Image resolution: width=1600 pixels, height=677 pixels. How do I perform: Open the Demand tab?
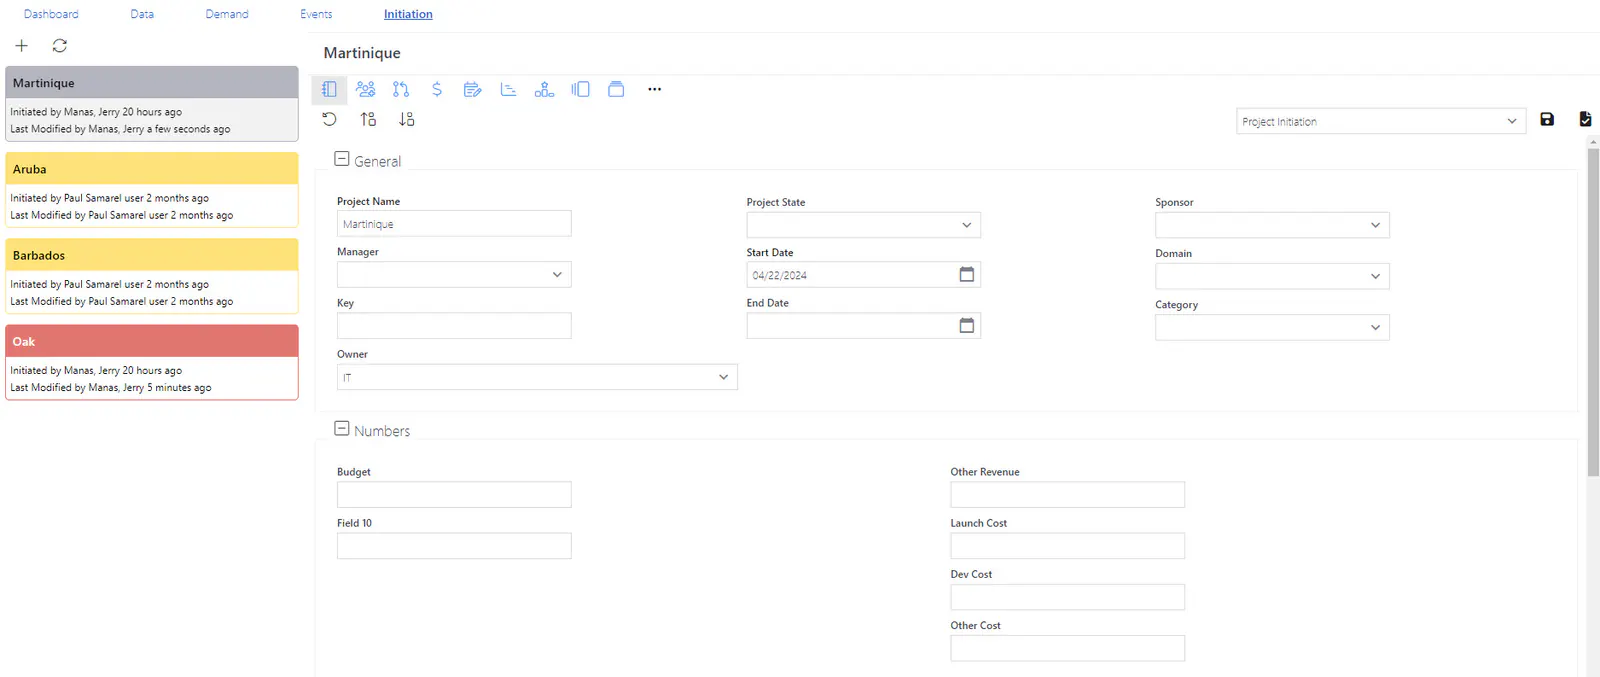pyautogui.click(x=227, y=14)
